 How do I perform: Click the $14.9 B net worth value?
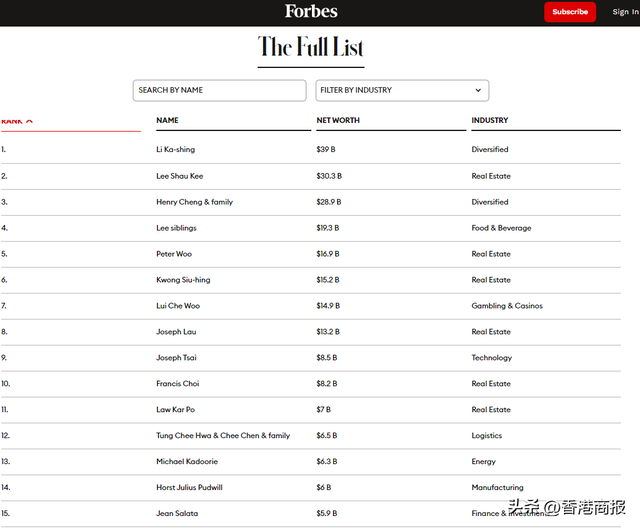point(328,306)
